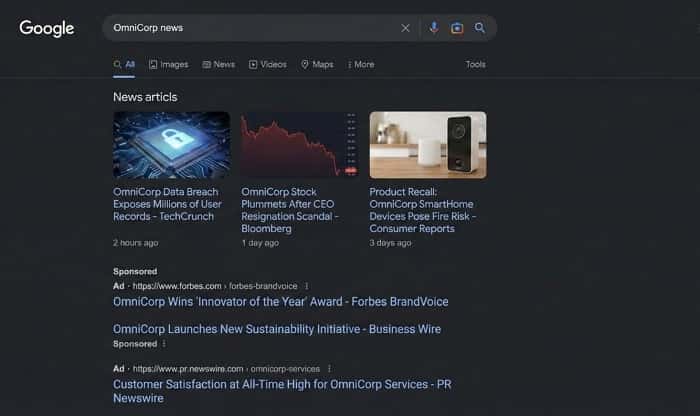Open Forbes BrandVoice Innovator of the Year link
Viewport: 700px width, 416px height.
tap(280, 302)
